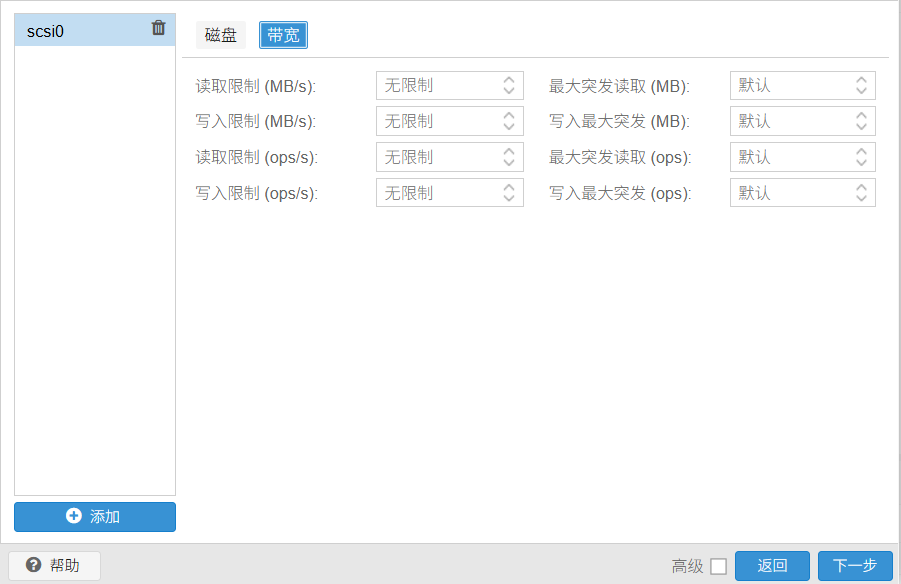Proceed with 下一步 button
Screen dimensions: 901x584
(x=855, y=566)
